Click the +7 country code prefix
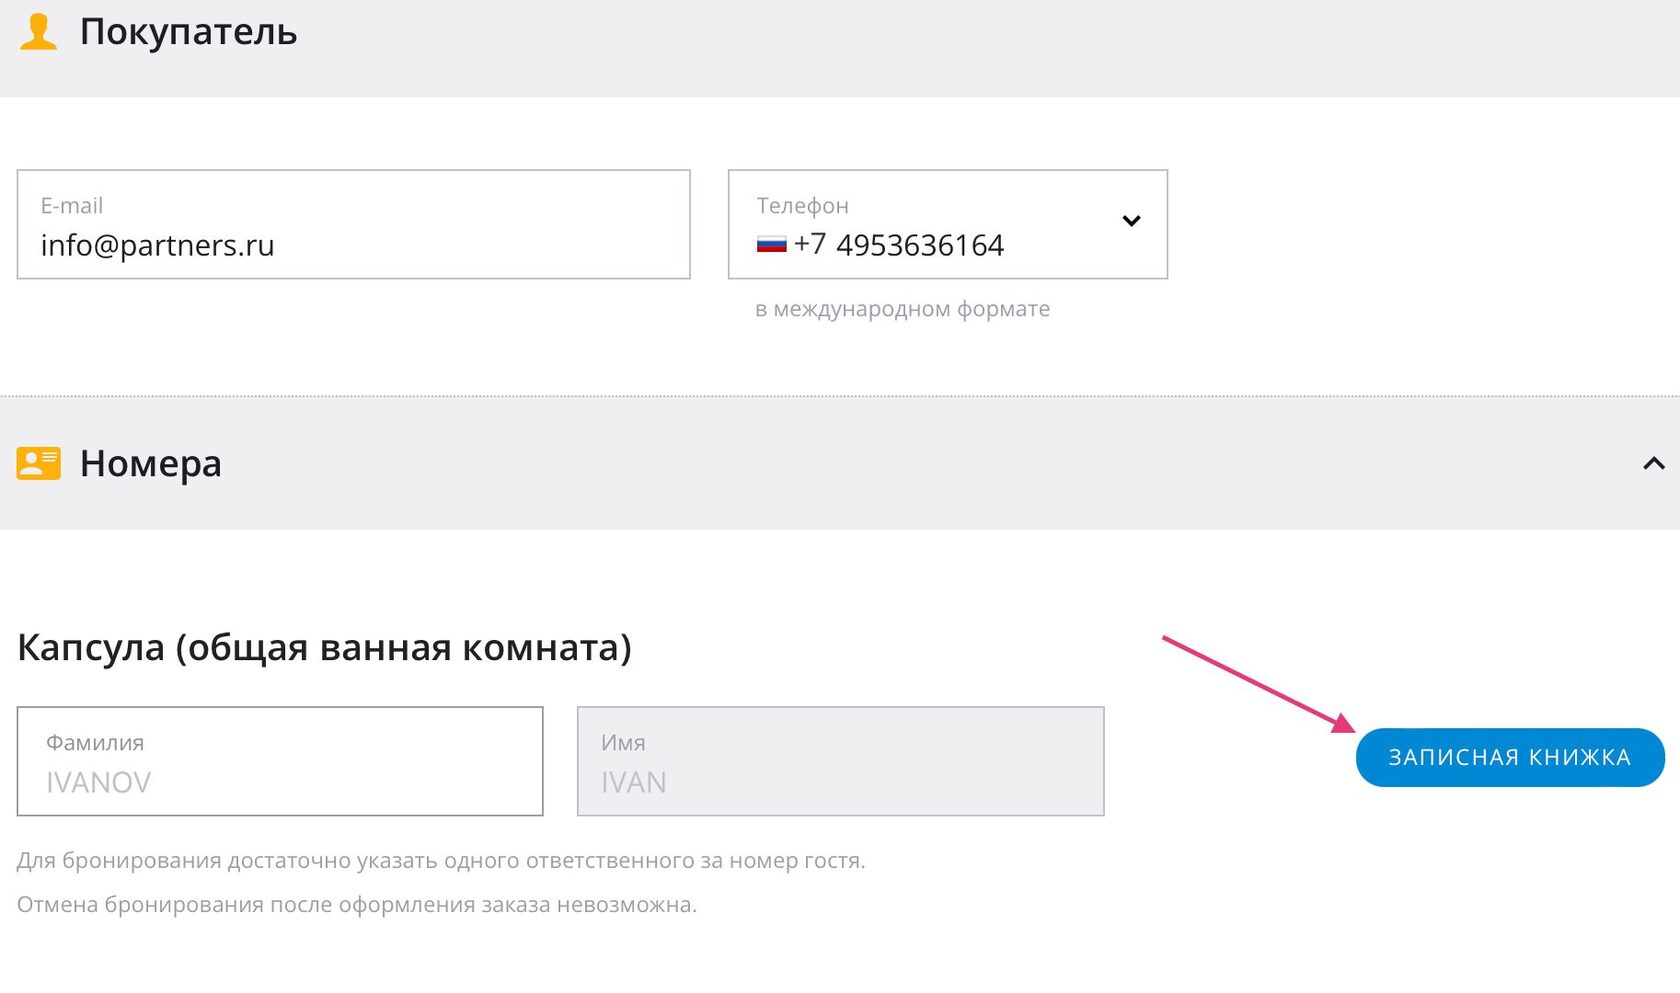1680x993 pixels. click(810, 245)
